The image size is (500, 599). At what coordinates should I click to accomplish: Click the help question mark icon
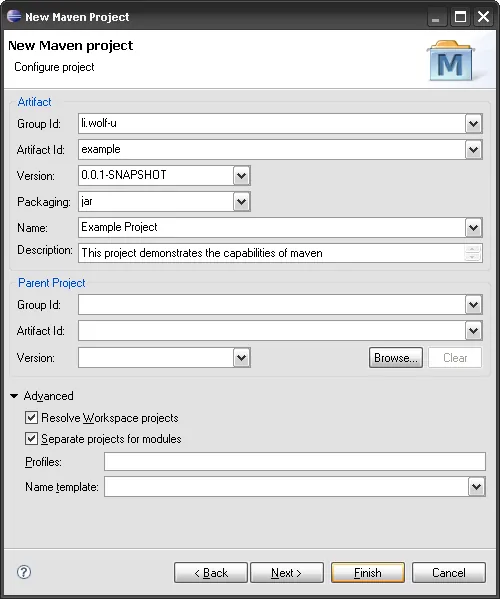click(24, 572)
